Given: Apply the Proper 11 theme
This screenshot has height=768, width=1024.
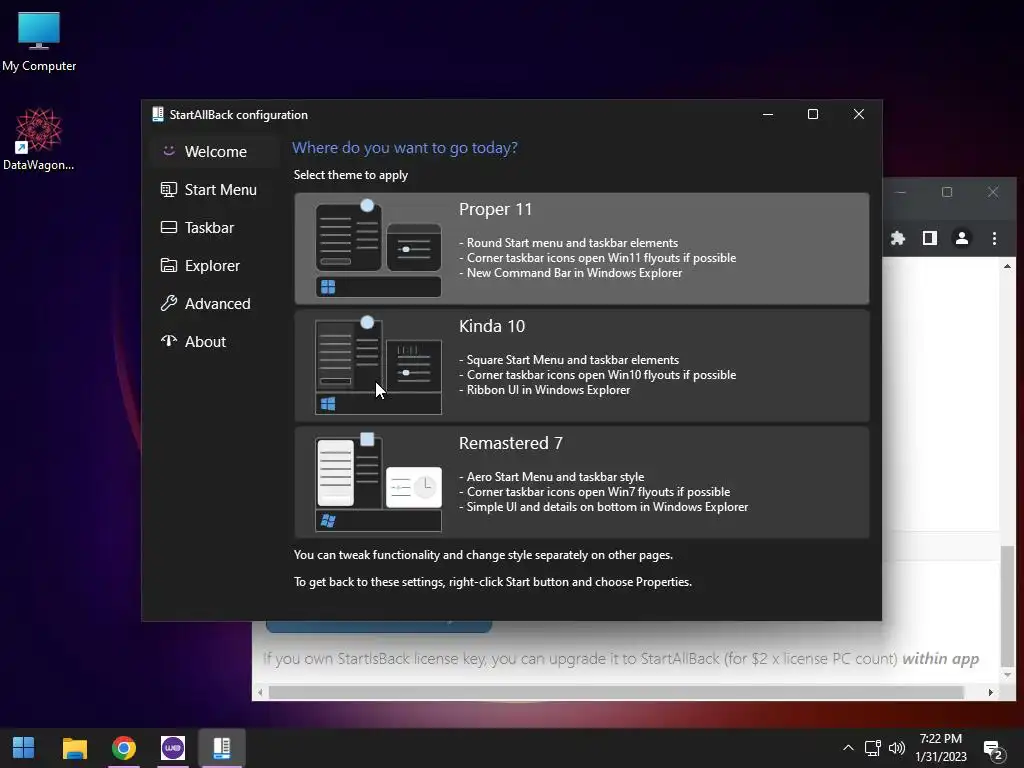Looking at the screenshot, I should point(581,248).
